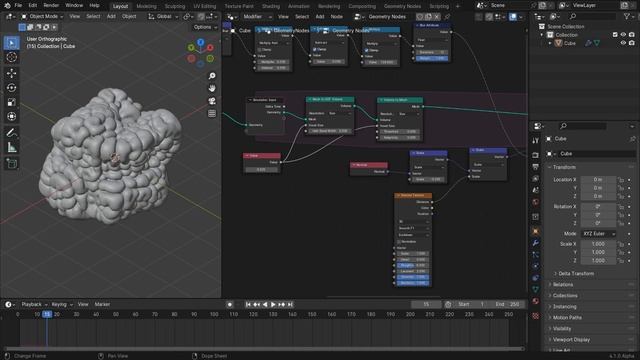
Task: Expand the Delta Transform panel
Action: click(576, 273)
